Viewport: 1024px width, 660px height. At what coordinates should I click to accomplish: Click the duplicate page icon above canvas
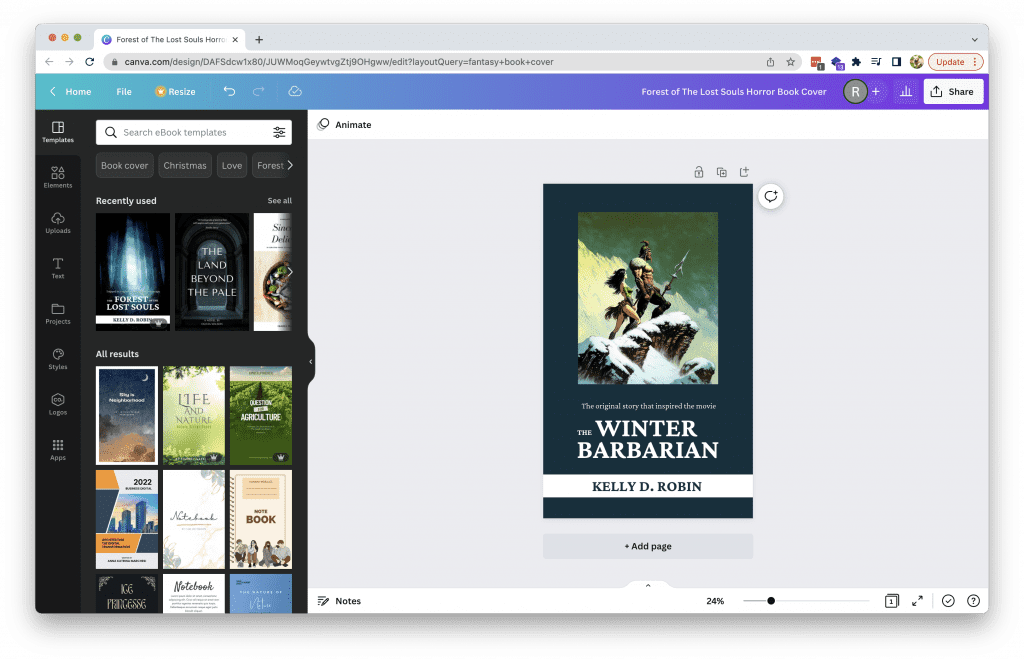coord(721,172)
